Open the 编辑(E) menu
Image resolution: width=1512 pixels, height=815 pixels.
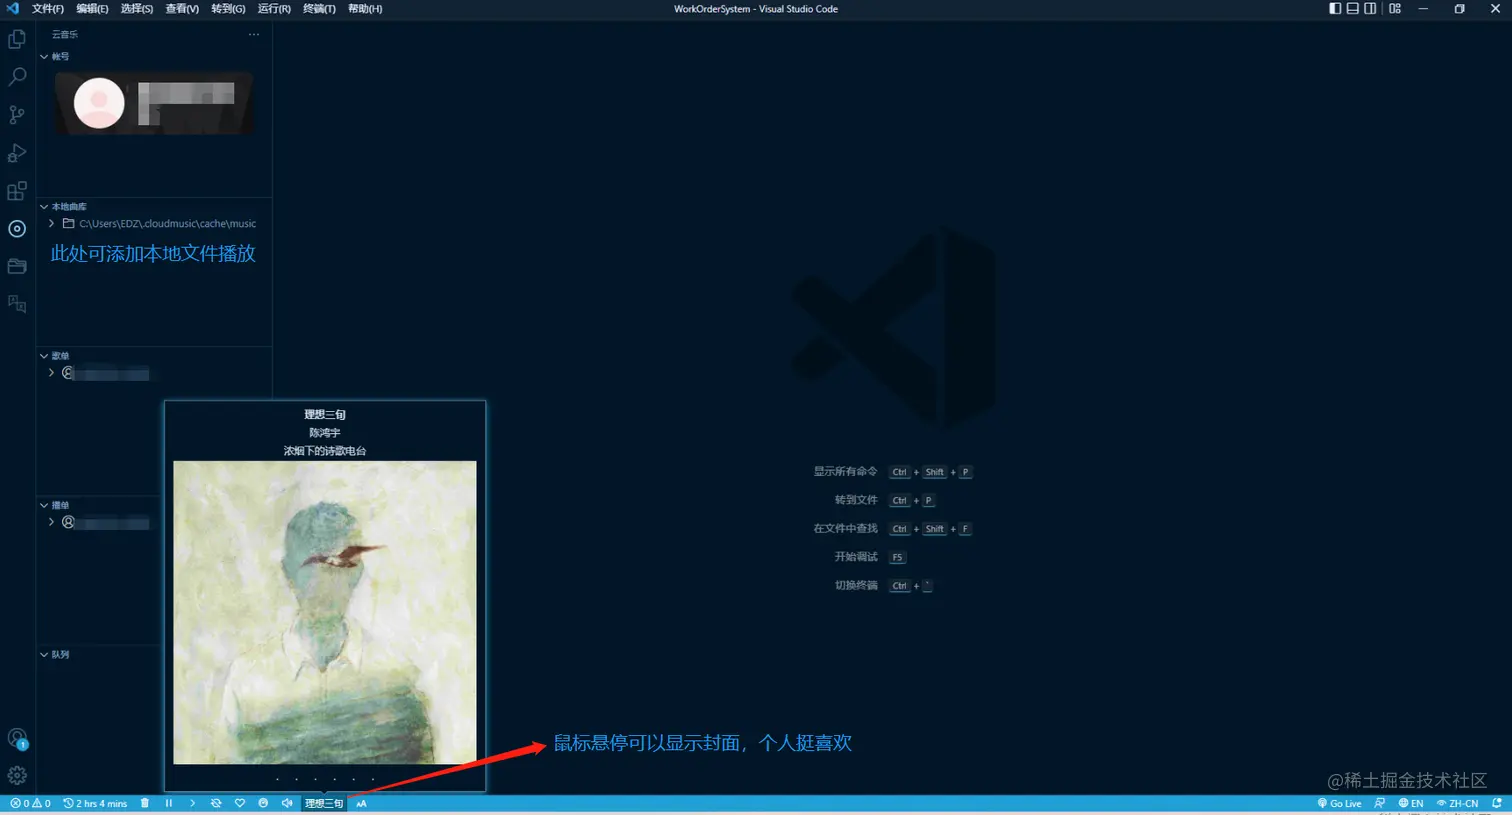pyautogui.click(x=92, y=9)
